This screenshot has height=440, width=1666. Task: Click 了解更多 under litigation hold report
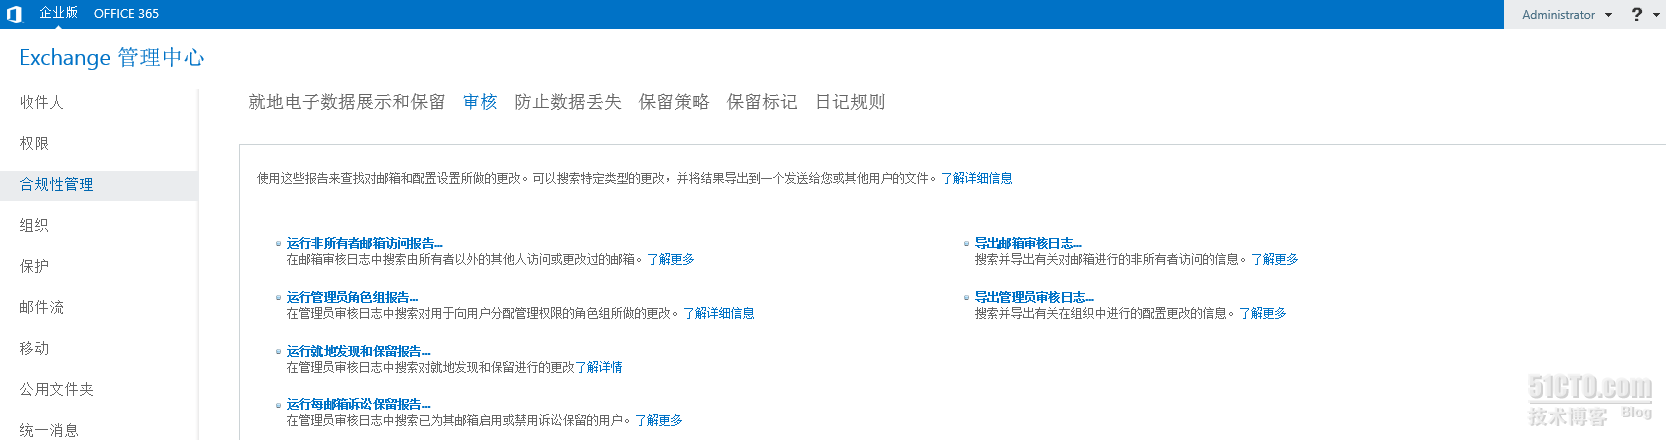point(659,420)
